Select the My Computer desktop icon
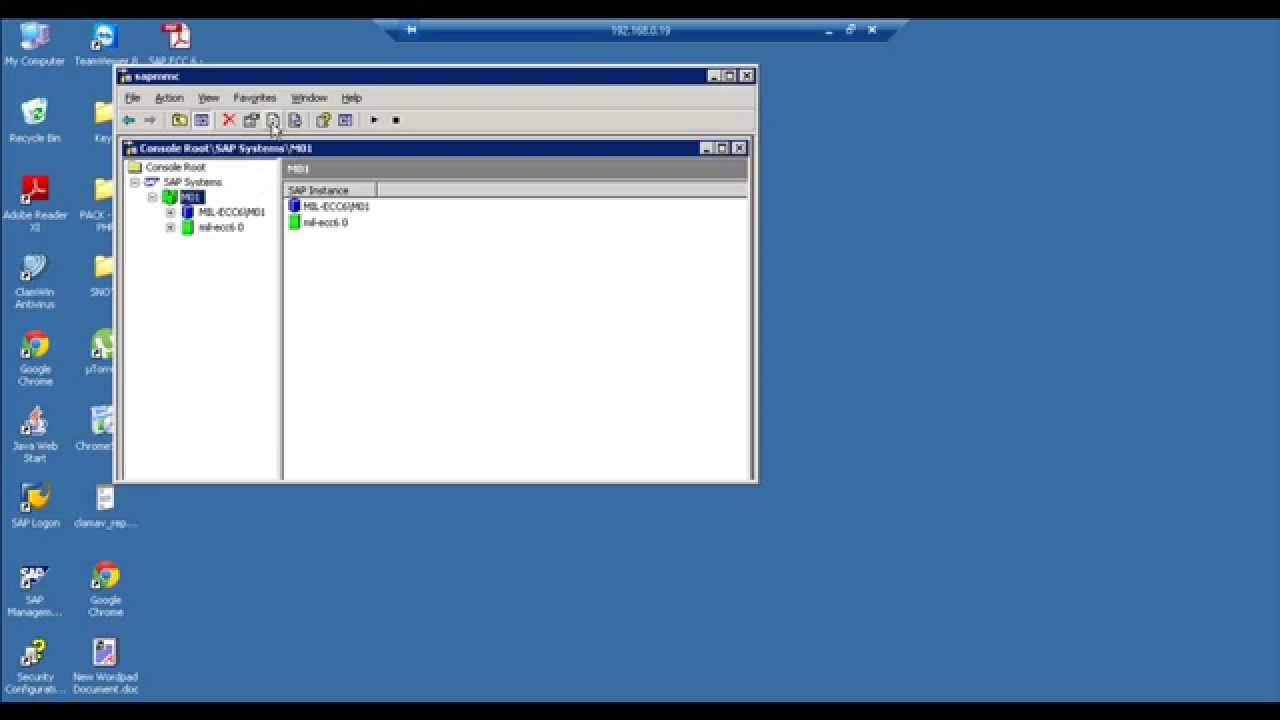Viewport: 1280px width, 720px height. point(35,45)
